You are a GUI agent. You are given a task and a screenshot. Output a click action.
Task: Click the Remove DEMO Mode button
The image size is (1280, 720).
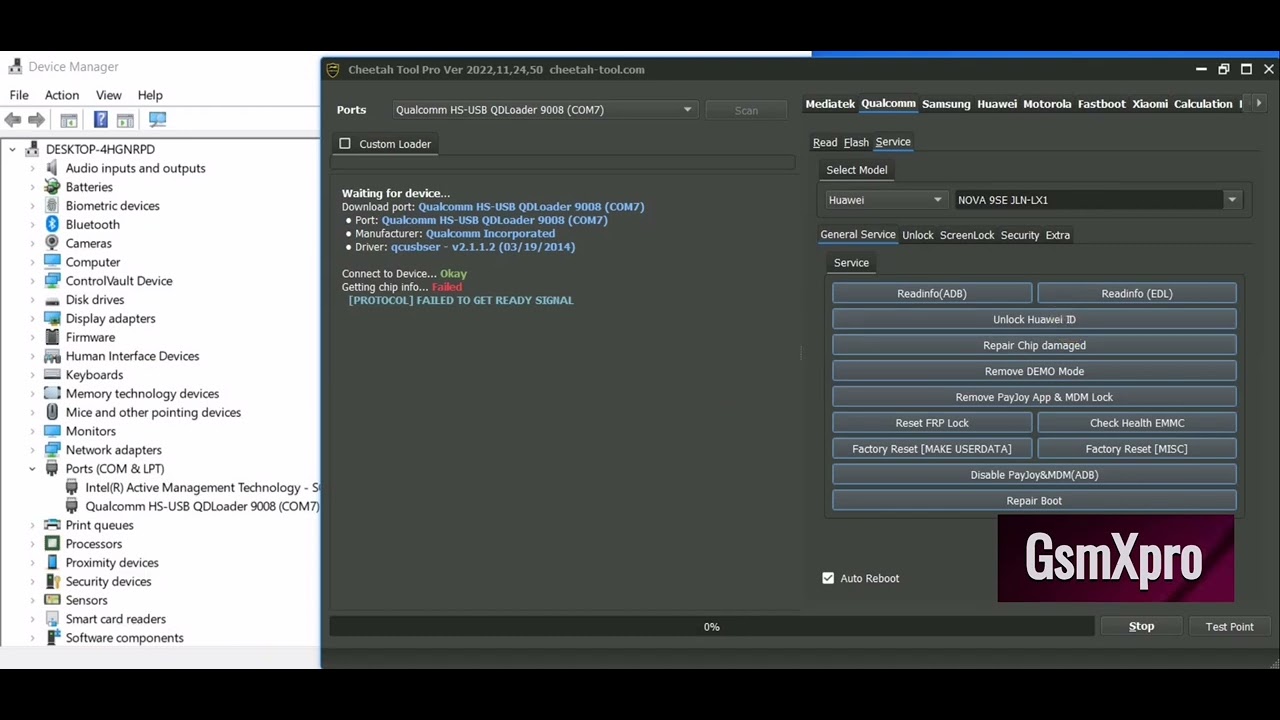[1034, 371]
